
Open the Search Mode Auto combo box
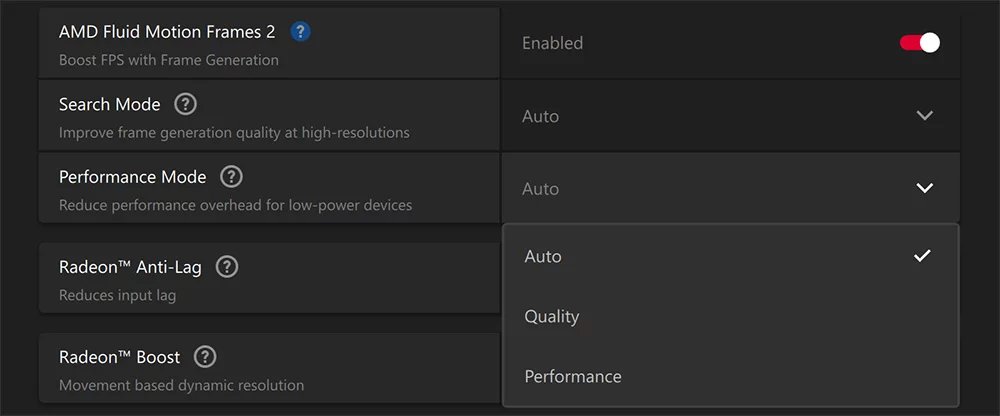(x=730, y=116)
